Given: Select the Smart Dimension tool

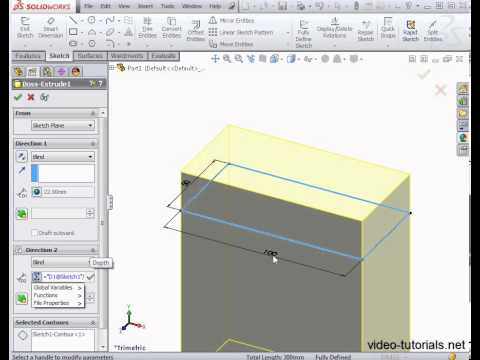Looking at the screenshot, I should (50, 28).
